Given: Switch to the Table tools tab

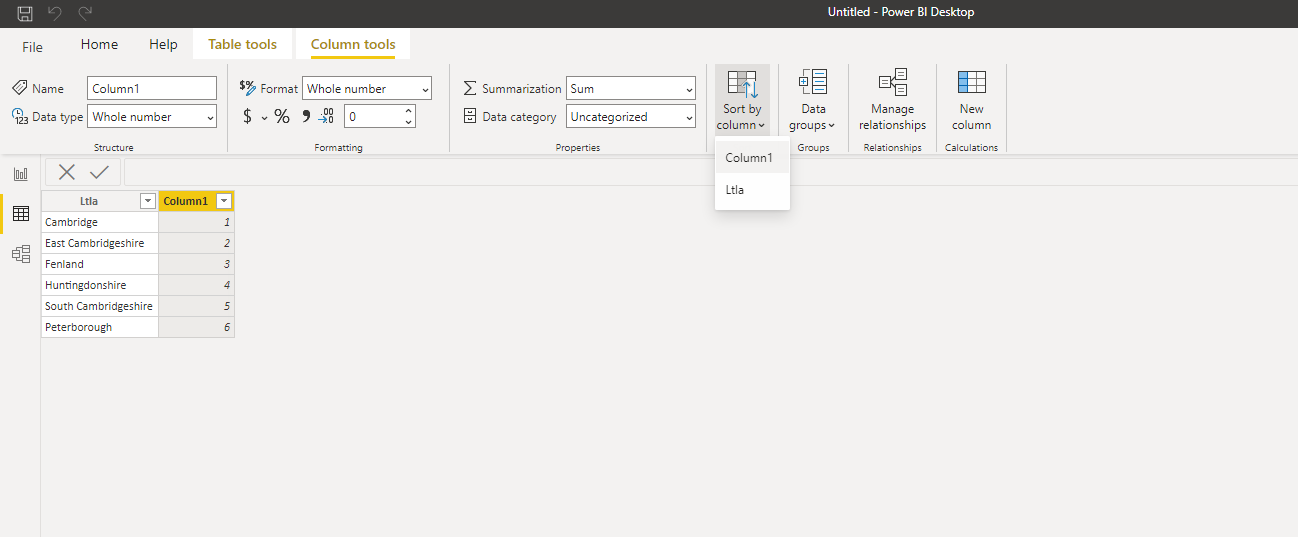Looking at the screenshot, I should 242,44.
